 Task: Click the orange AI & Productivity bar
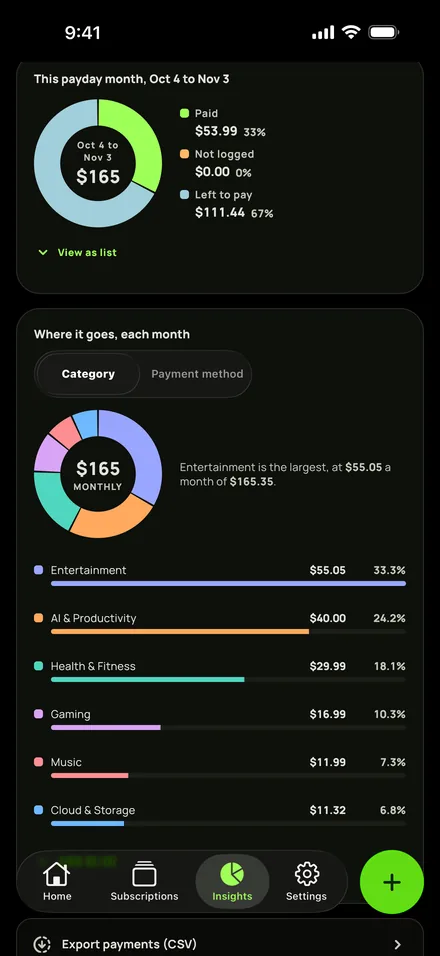pyautogui.click(x=180, y=632)
